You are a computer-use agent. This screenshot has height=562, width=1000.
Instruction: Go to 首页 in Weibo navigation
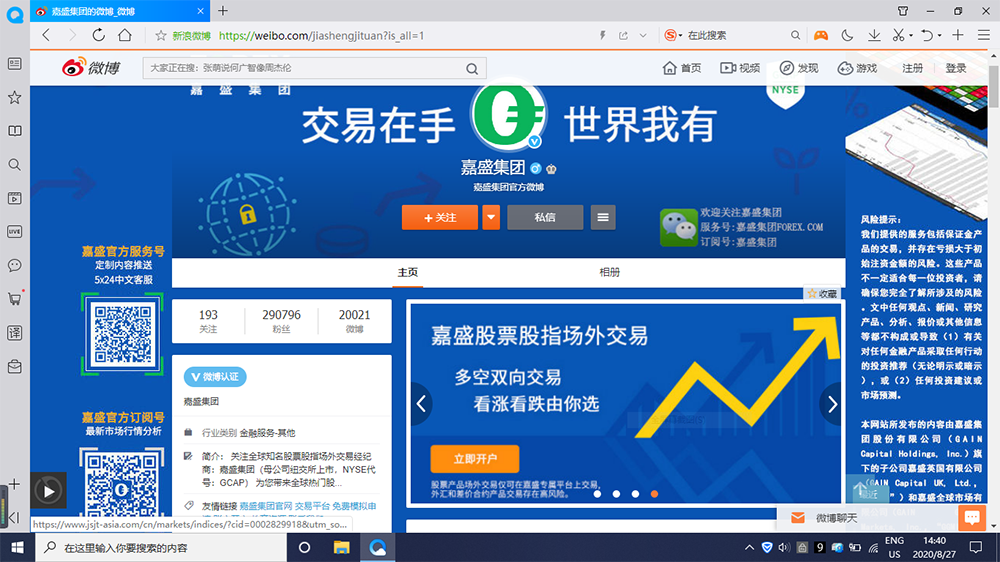click(682, 68)
